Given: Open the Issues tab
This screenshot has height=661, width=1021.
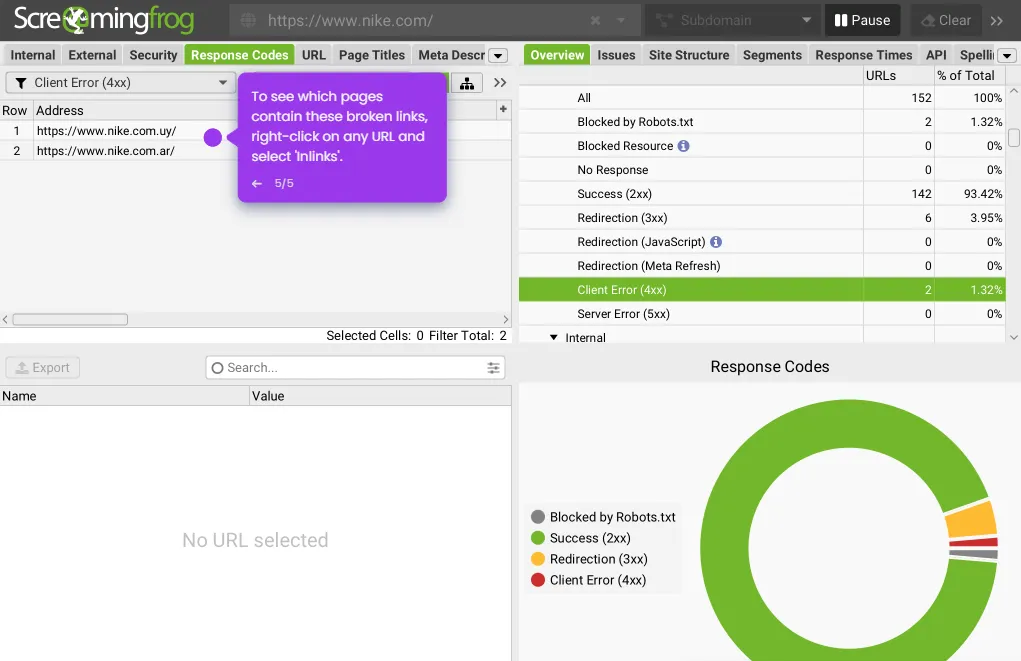Looking at the screenshot, I should tap(616, 55).
